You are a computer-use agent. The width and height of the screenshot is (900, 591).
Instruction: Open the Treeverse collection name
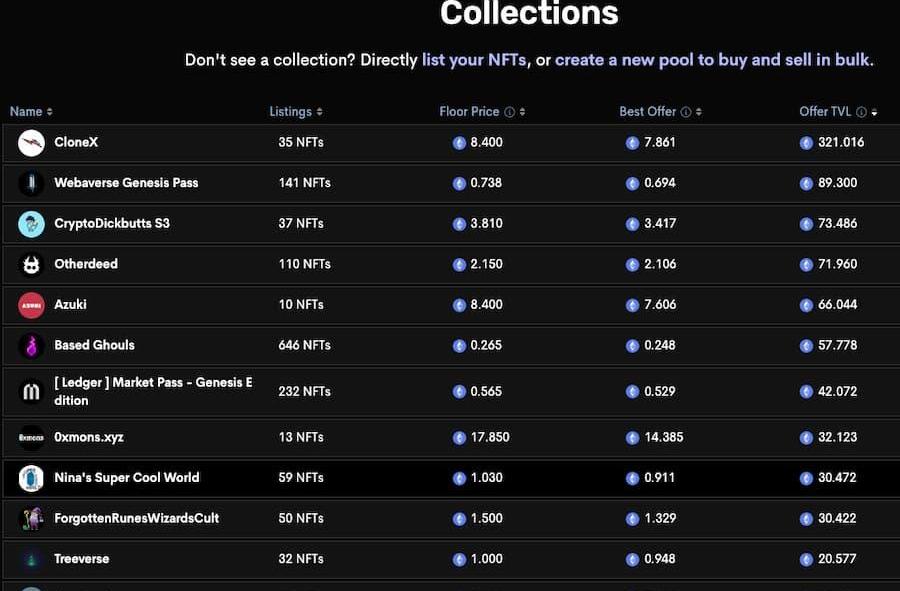point(82,559)
